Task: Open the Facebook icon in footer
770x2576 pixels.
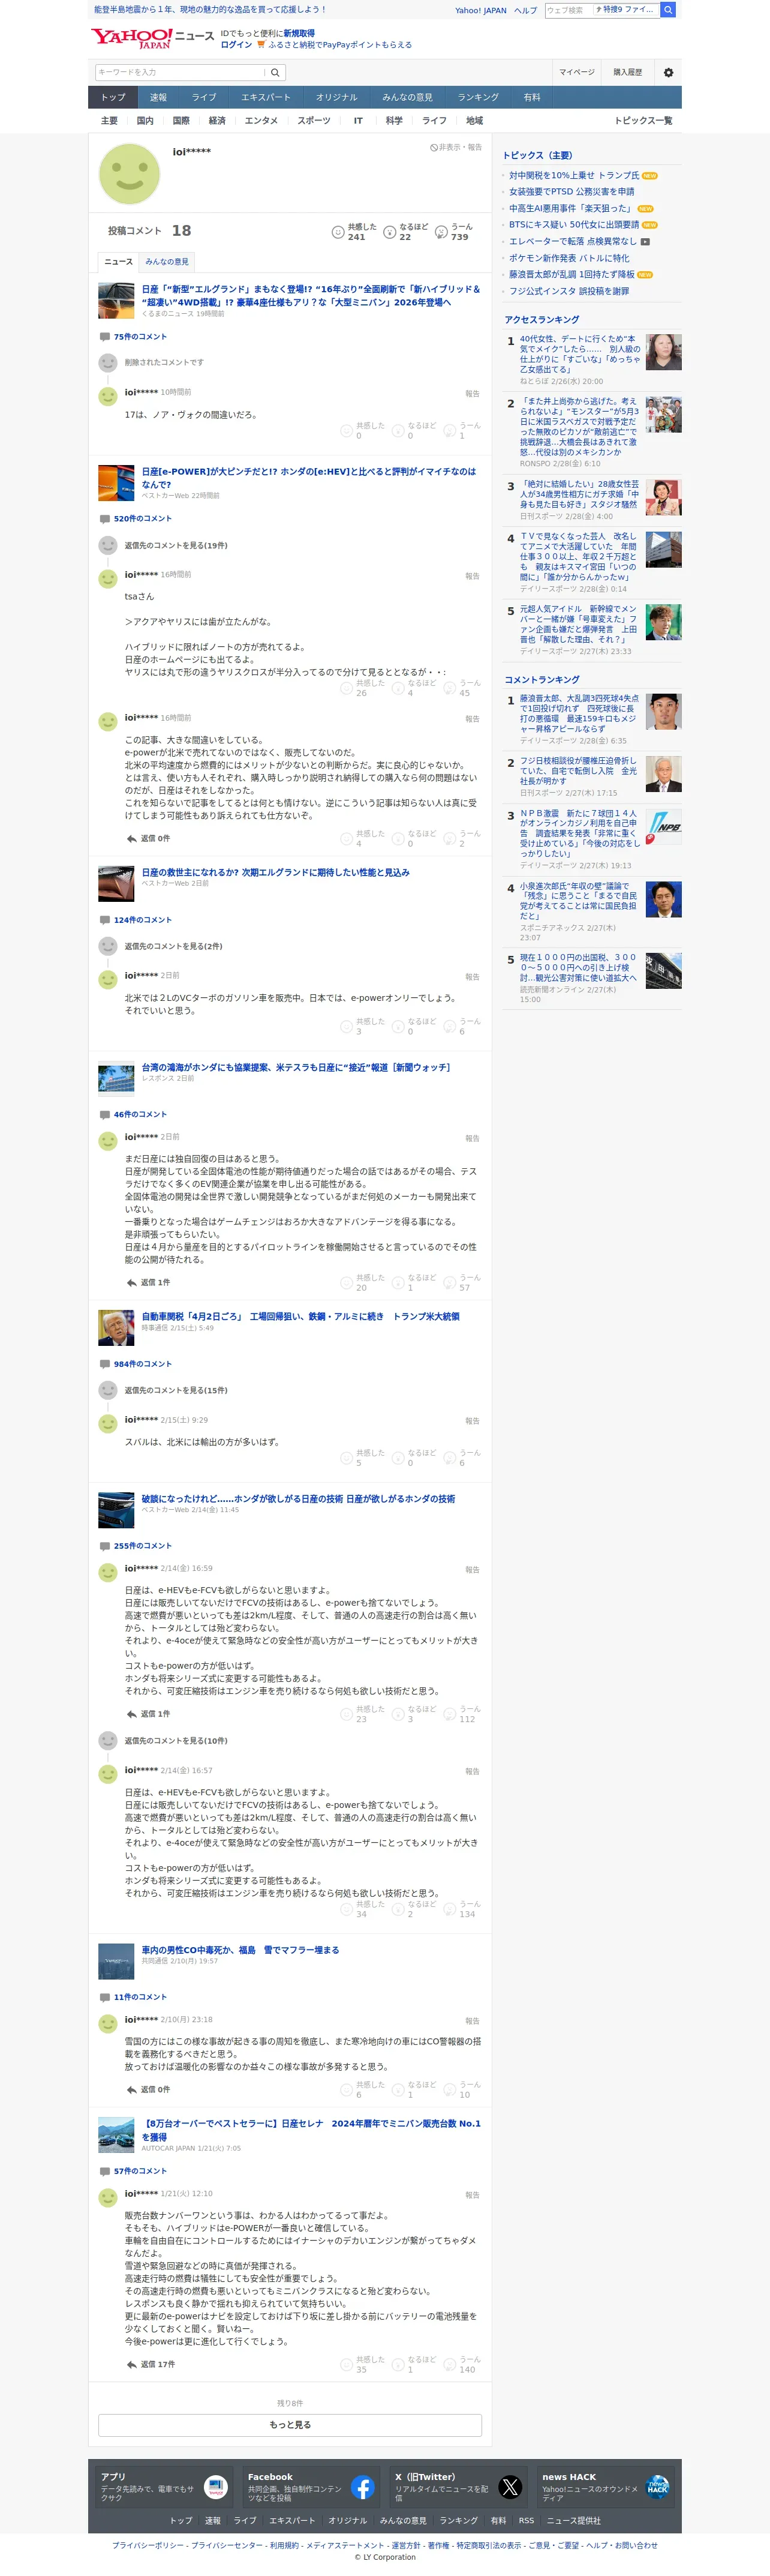Action: click(x=362, y=2486)
